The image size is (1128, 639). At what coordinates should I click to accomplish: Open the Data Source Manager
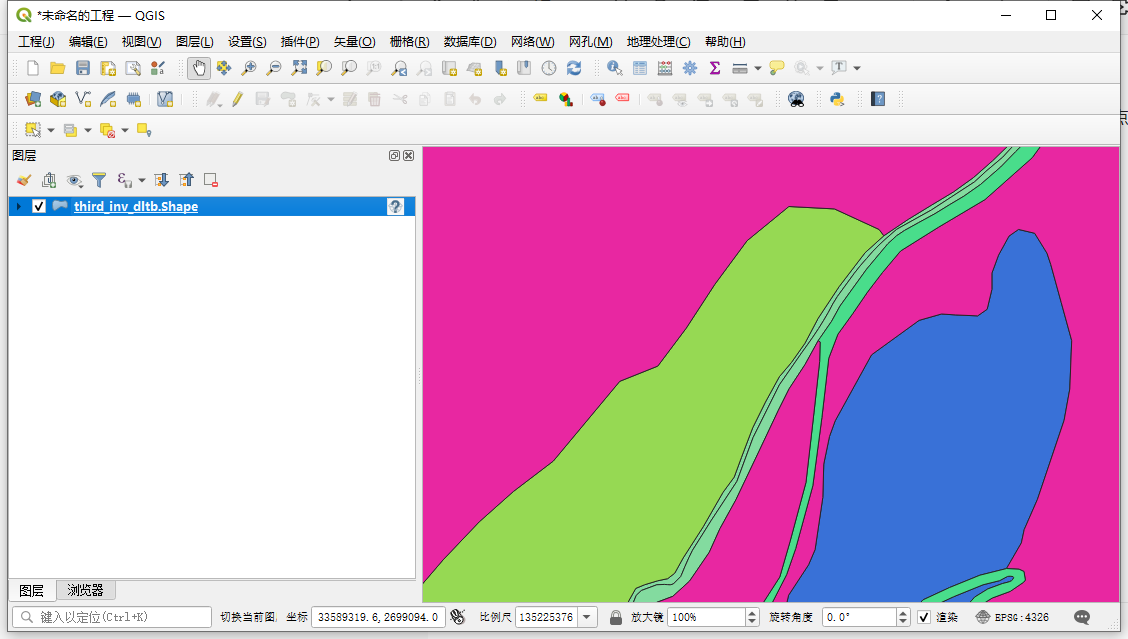coord(32,99)
